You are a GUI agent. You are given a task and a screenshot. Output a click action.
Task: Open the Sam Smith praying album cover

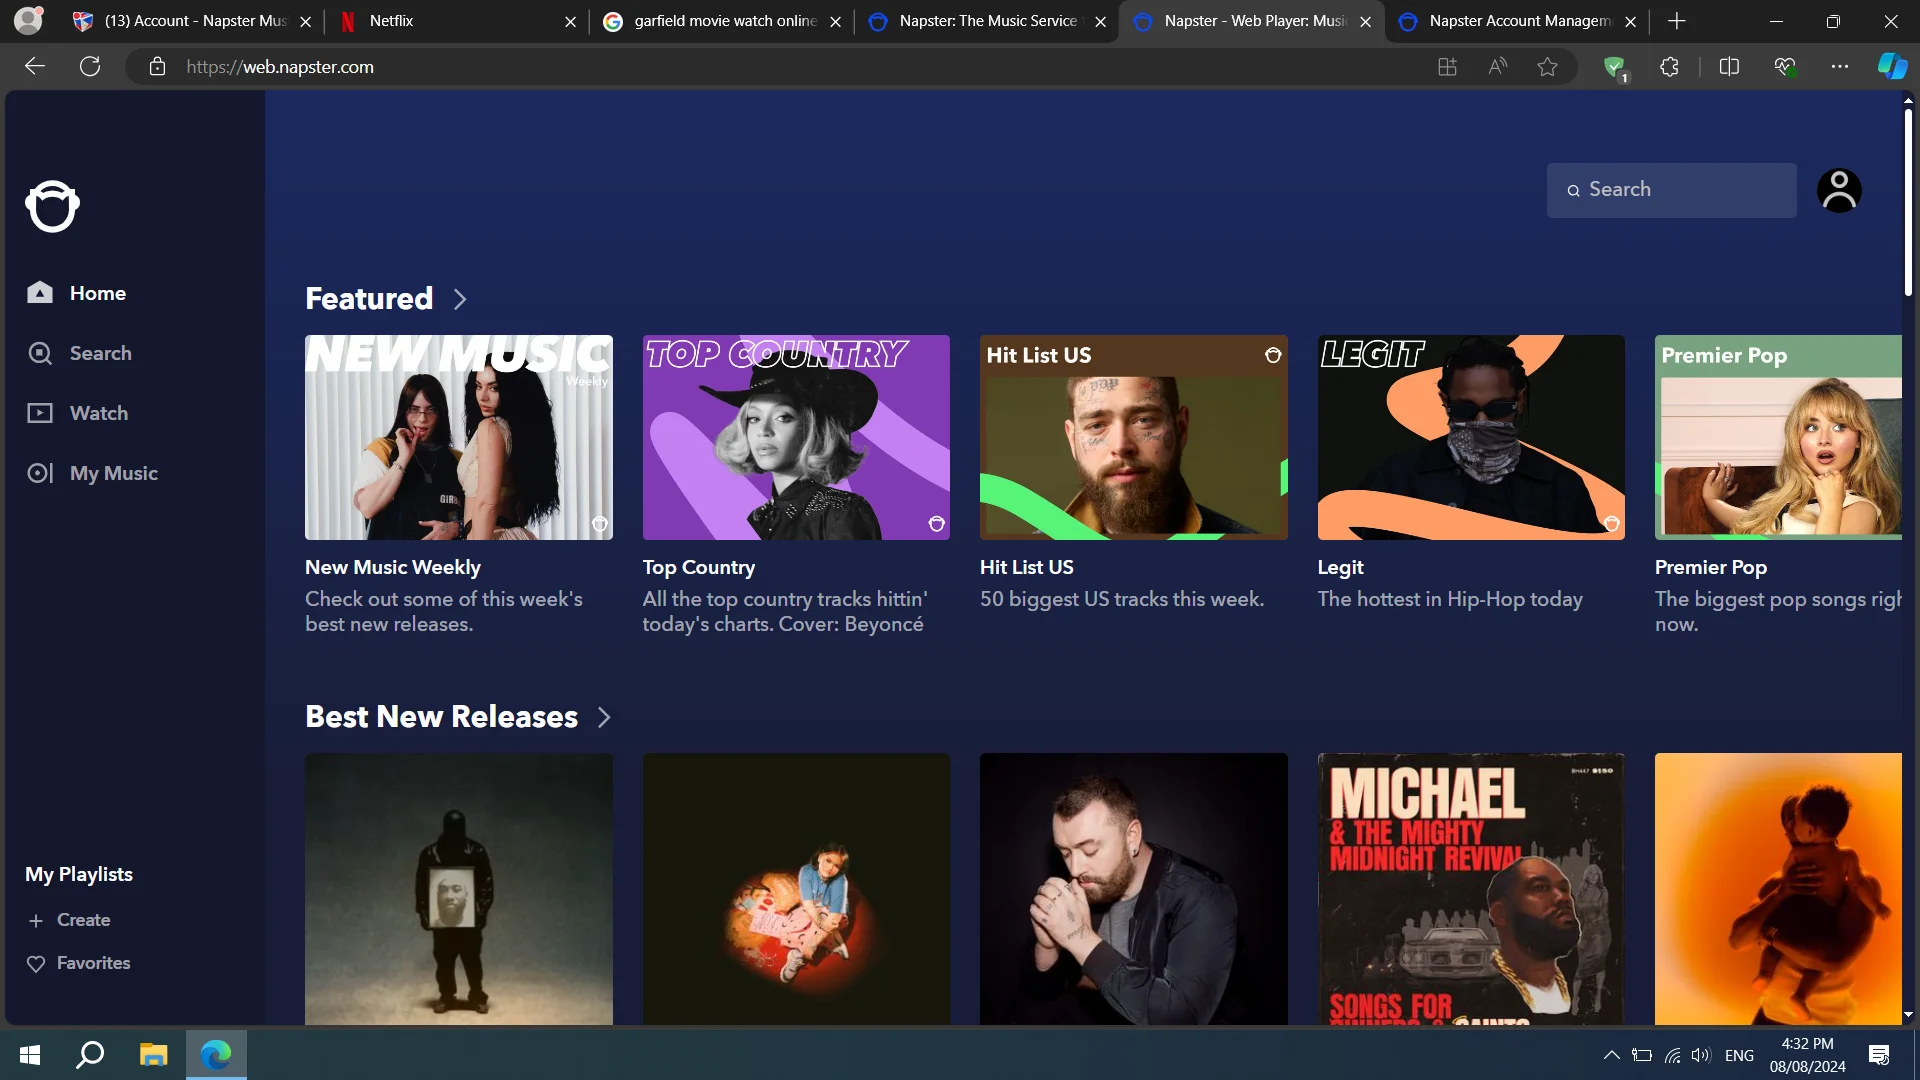tap(1134, 889)
